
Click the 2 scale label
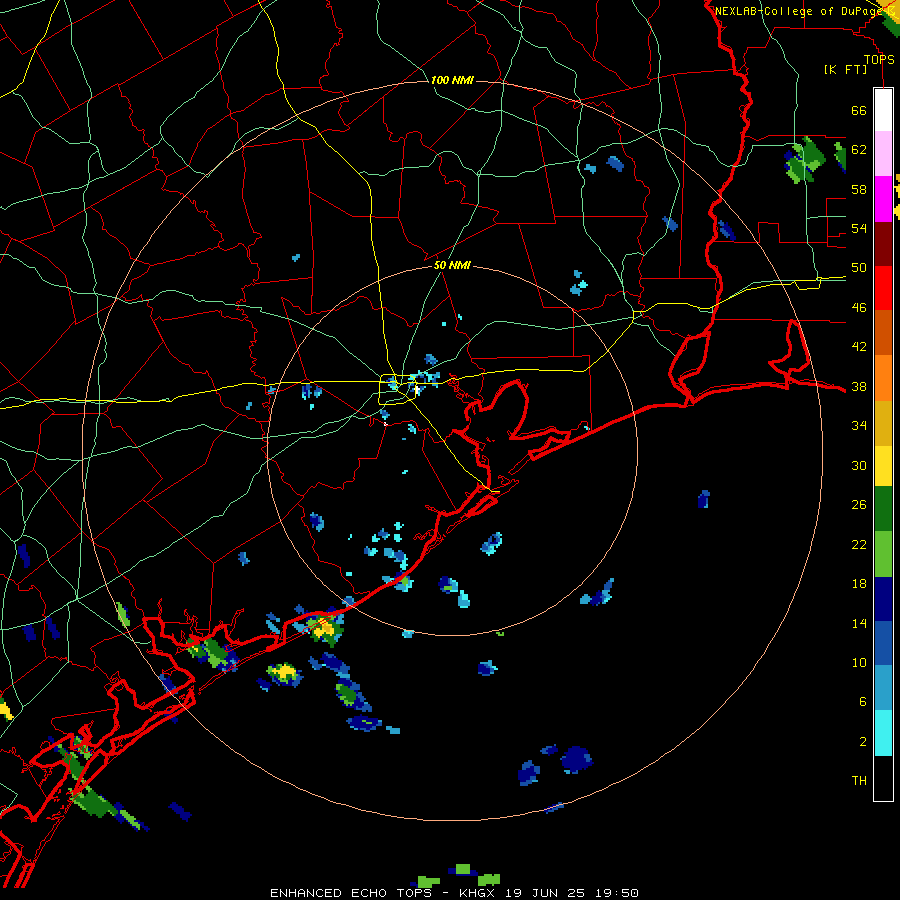coord(863,742)
